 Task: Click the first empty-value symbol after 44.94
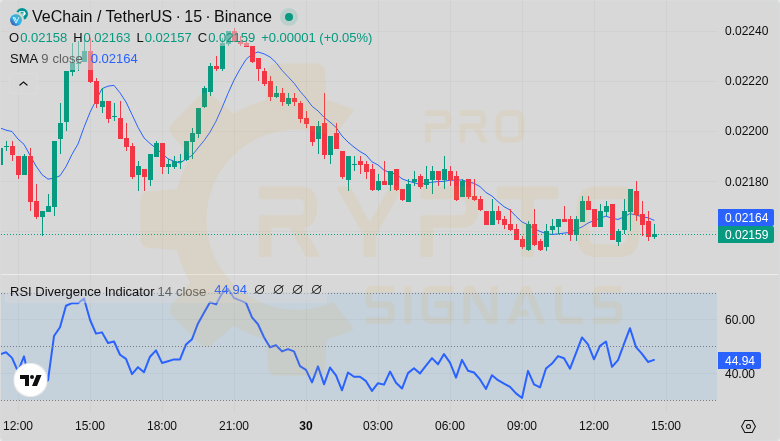click(x=259, y=289)
